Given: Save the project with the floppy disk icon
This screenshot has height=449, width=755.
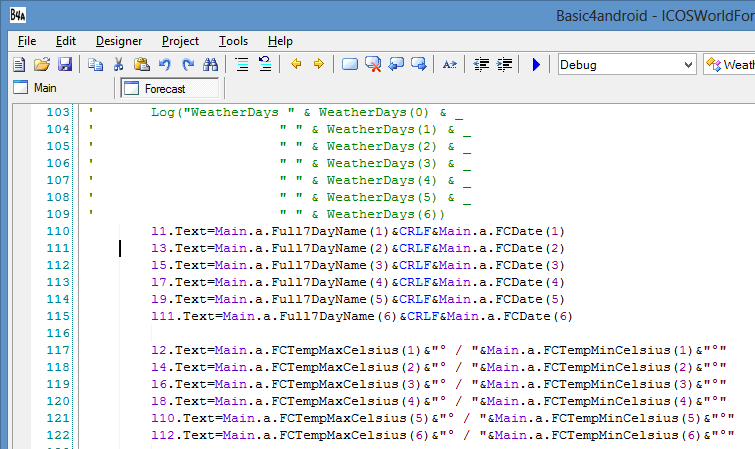Looking at the screenshot, I should pyautogui.click(x=65, y=64).
